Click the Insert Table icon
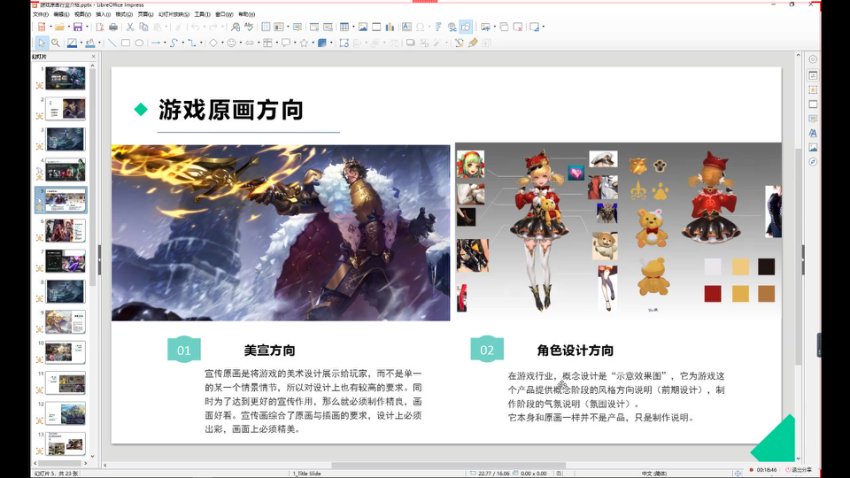Screen dimensions: 850x478 (344, 27)
